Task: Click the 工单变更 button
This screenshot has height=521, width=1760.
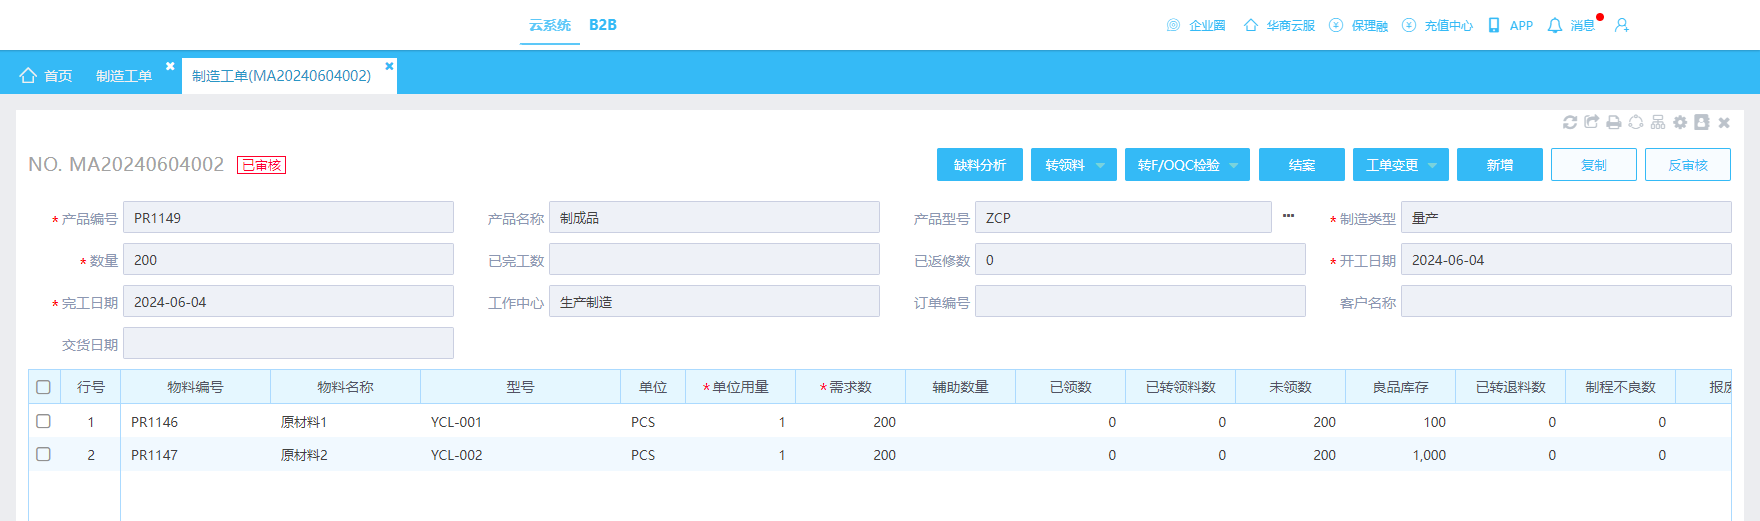Action: 1391,165
